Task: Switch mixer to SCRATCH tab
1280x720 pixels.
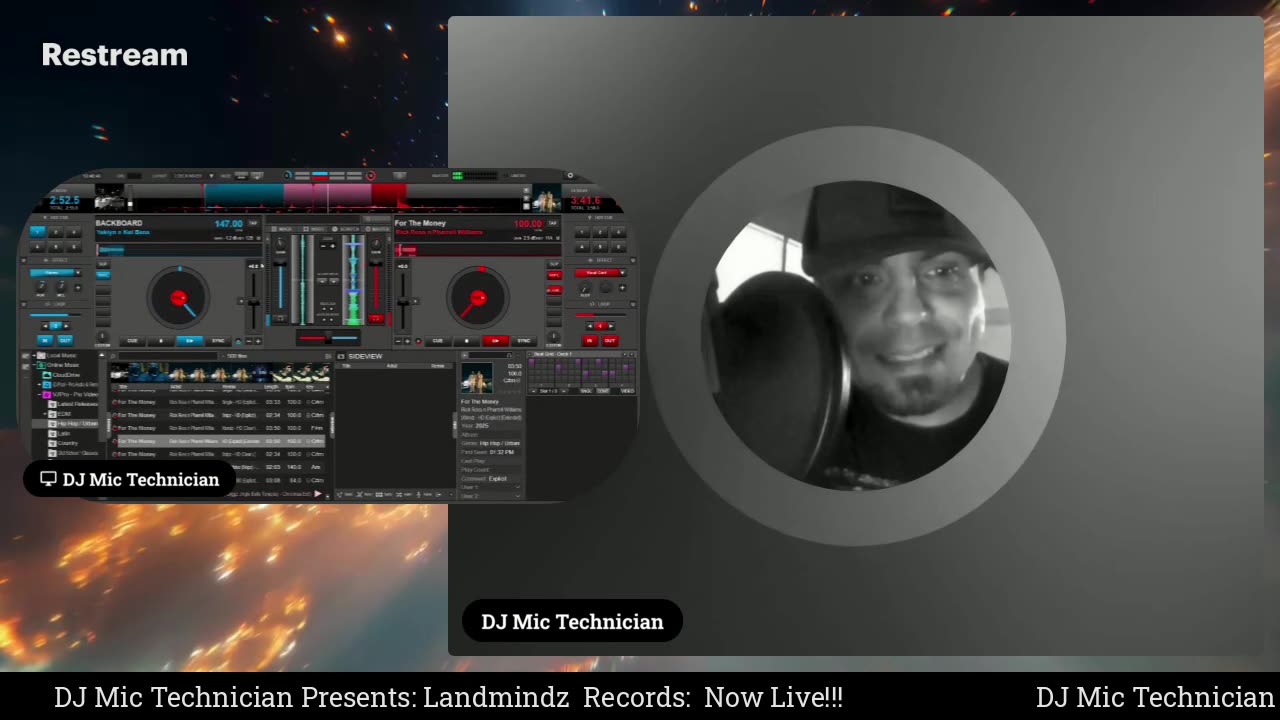Action: (346, 229)
